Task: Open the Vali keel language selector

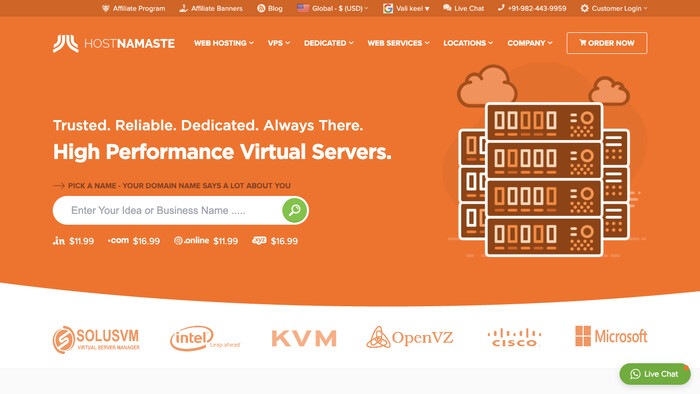Action: (406, 8)
